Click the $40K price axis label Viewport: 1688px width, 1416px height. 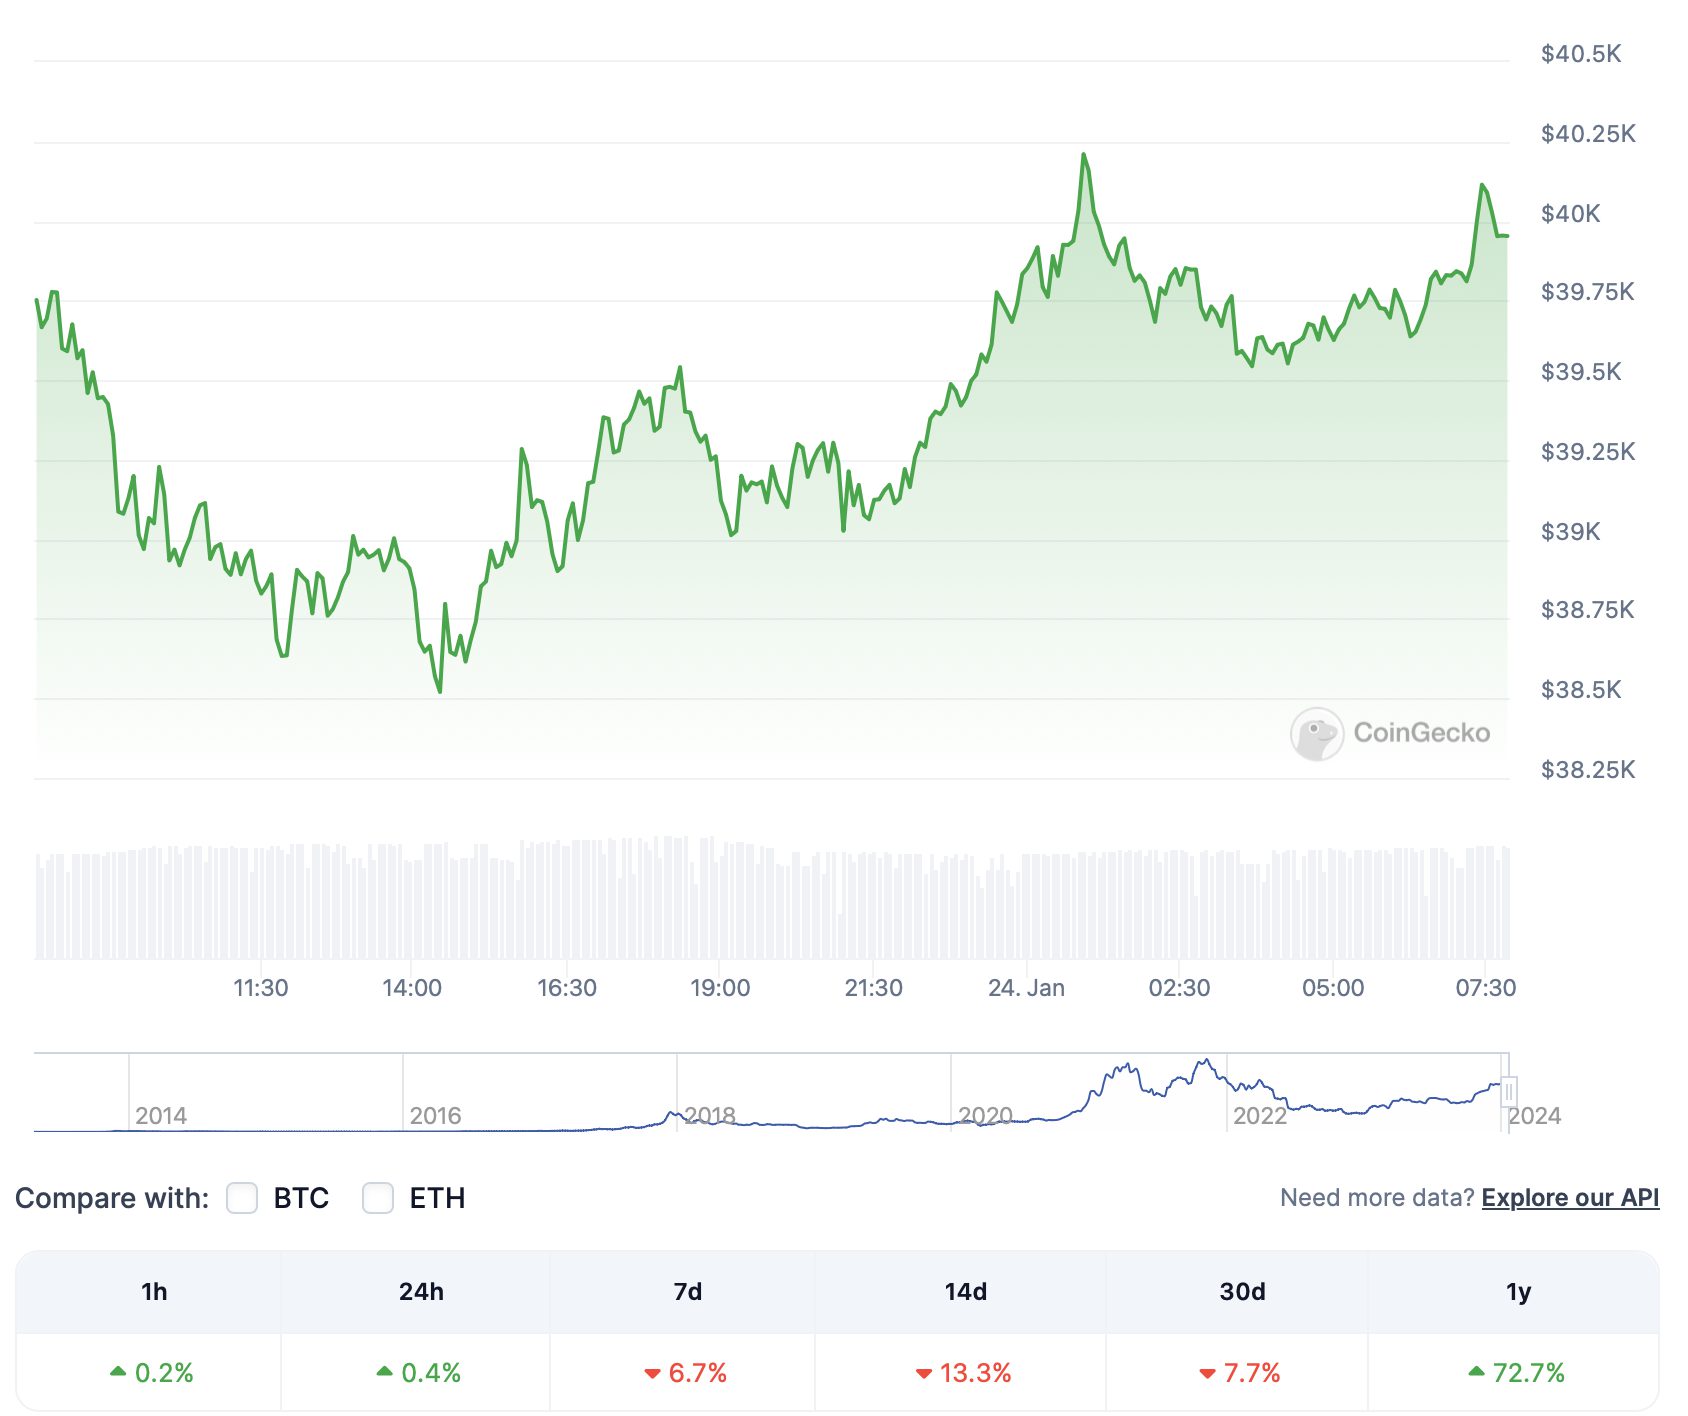click(1570, 213)
